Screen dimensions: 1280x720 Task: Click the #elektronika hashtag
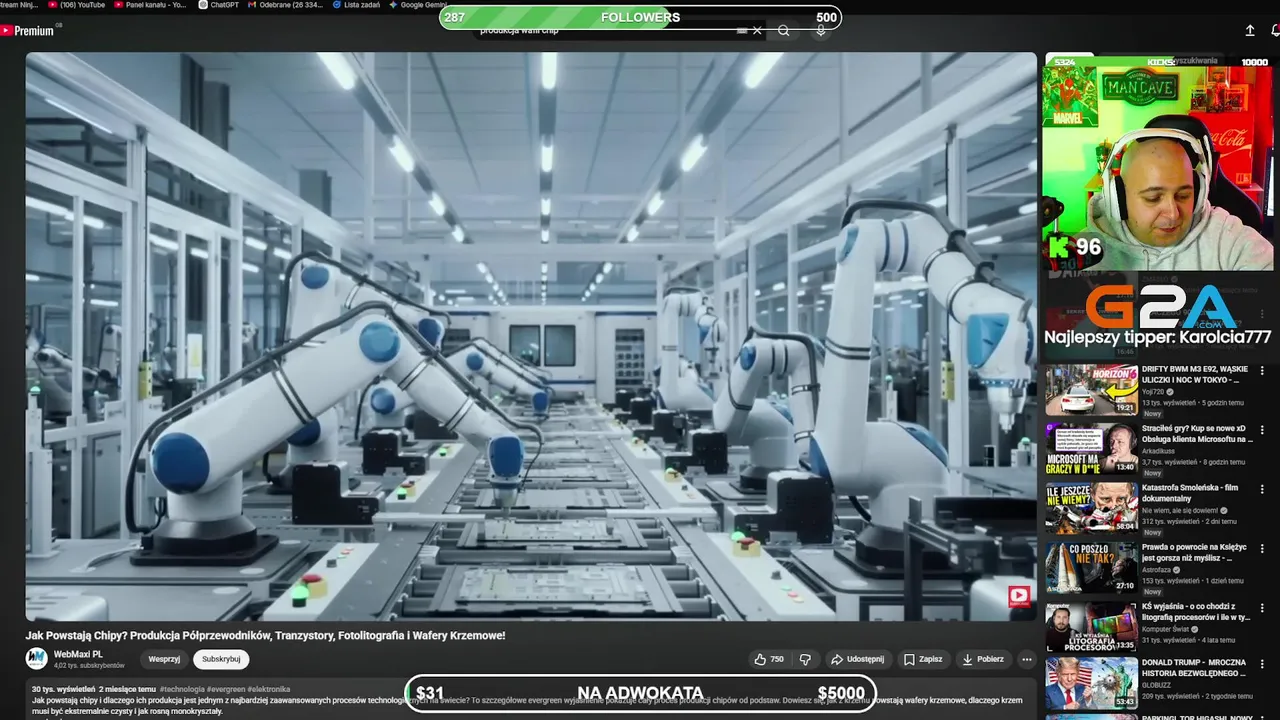[x=269, y=689]
